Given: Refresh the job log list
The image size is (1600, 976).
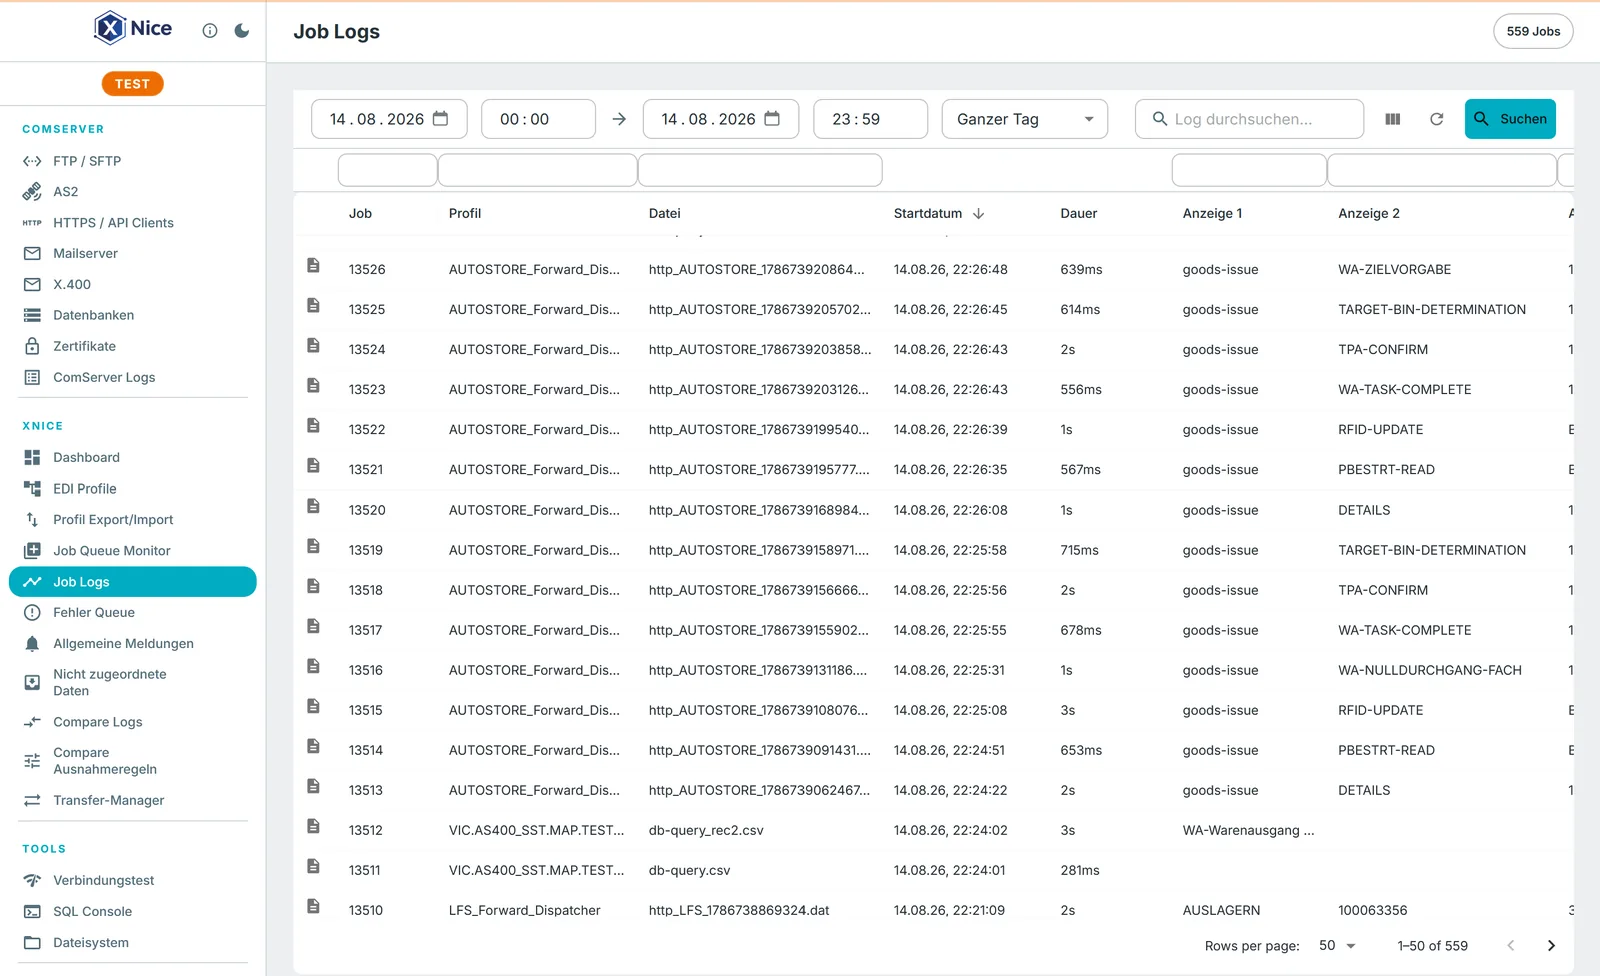Looking at the screenshot, I should (x=1437, y=119).
